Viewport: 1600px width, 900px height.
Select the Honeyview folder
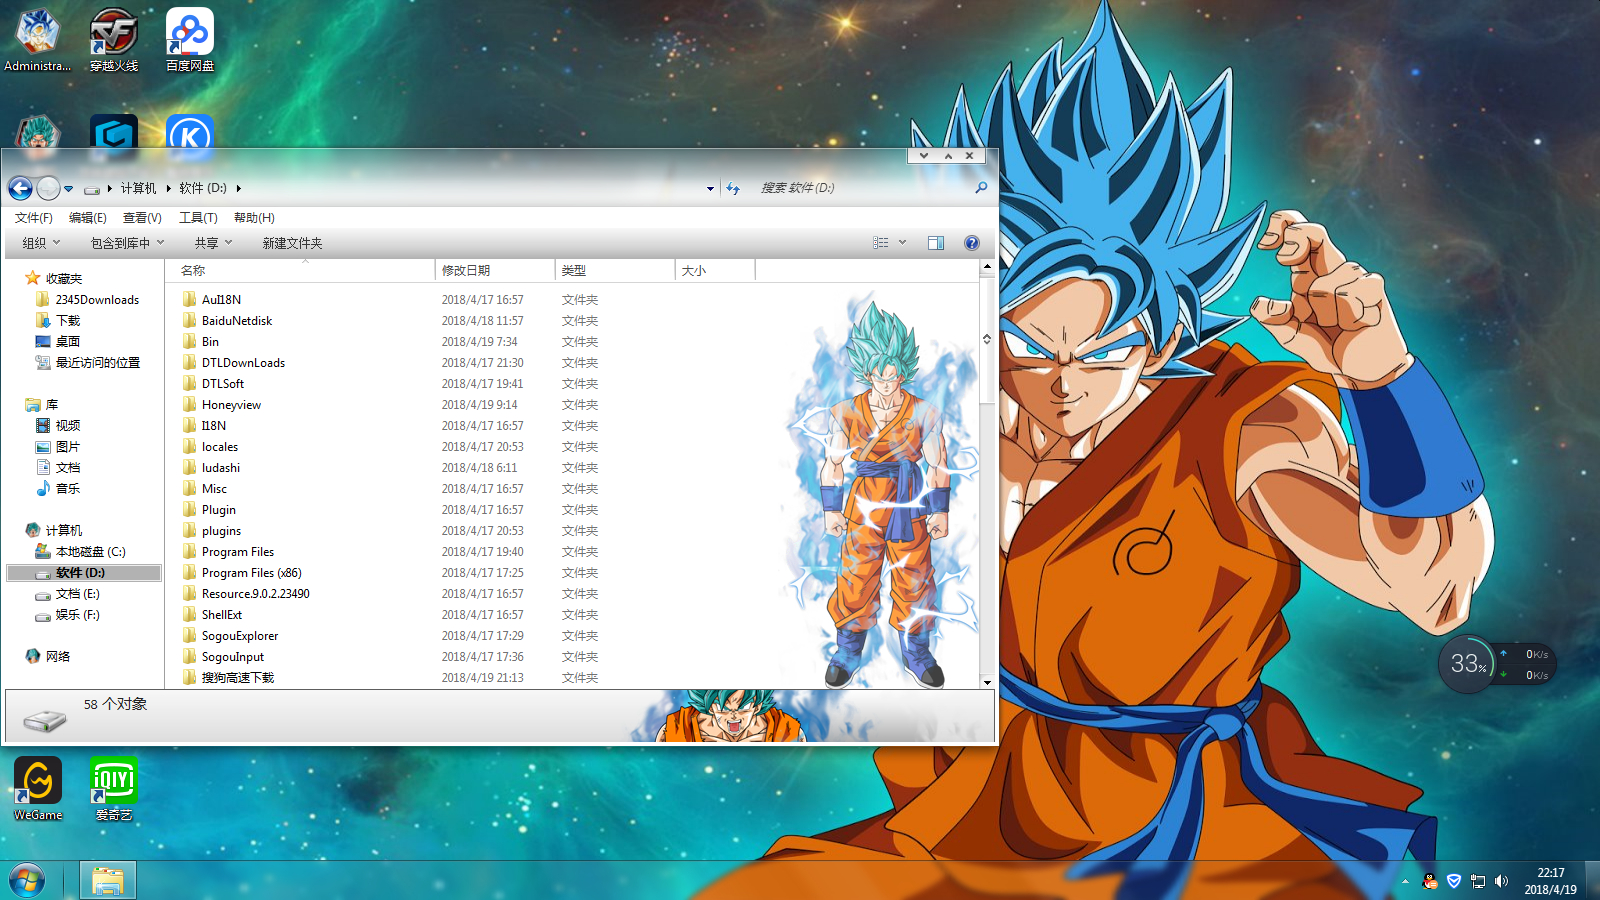pyautogui.click(x=231, y=404)
